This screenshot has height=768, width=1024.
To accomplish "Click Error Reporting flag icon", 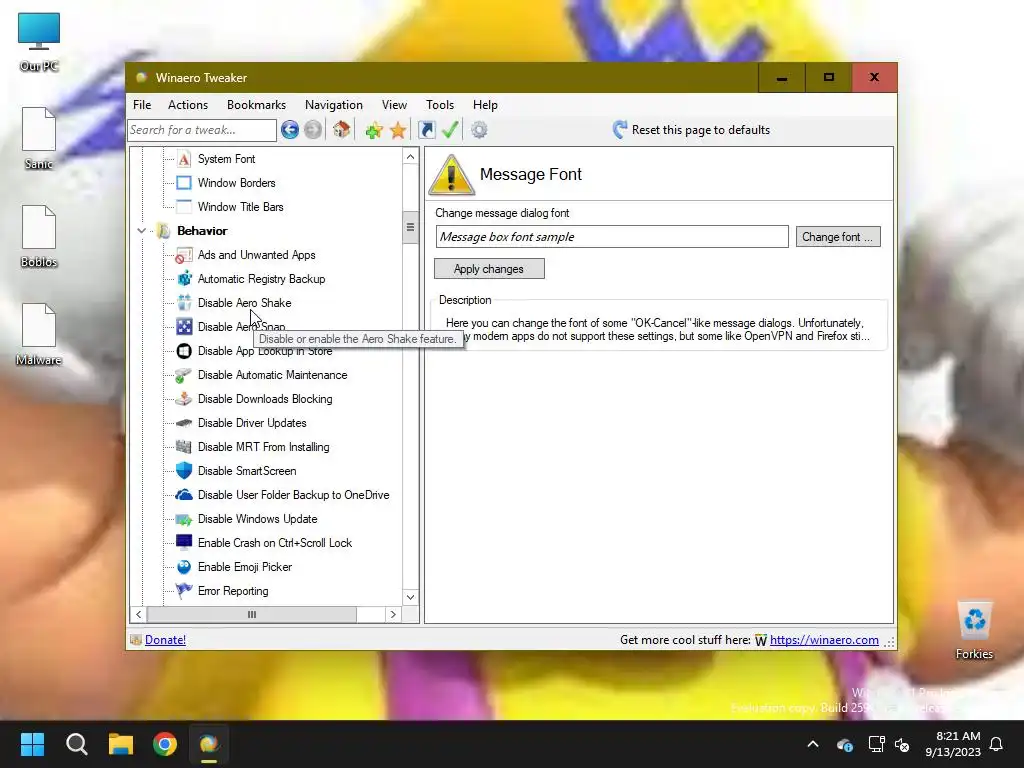I will coord(184,590).
